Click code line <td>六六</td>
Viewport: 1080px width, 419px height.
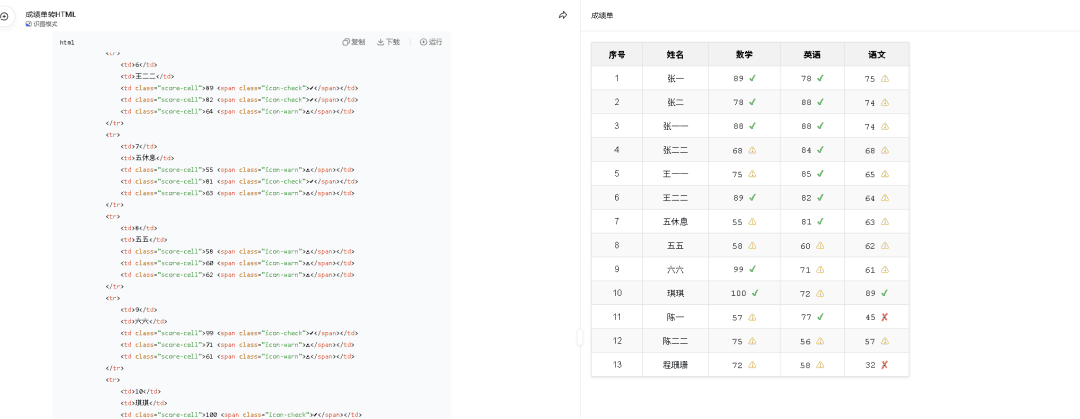(x=143, y=321)
